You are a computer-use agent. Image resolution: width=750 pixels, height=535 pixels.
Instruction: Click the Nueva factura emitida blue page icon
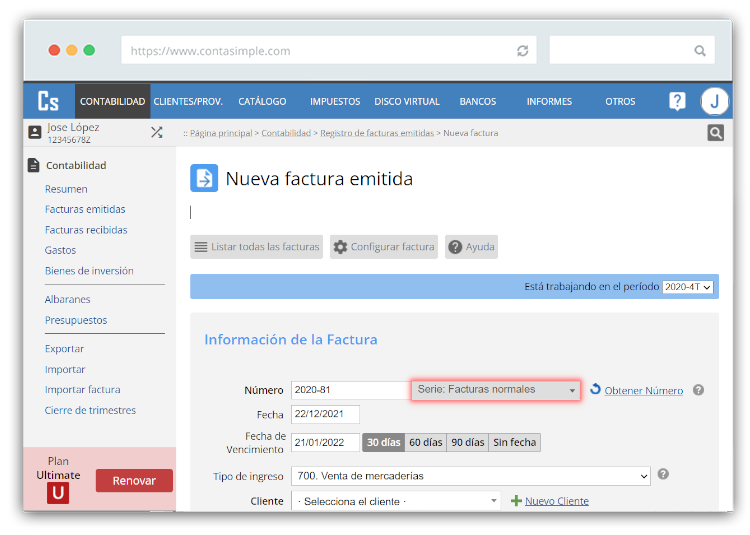[204, 178]
